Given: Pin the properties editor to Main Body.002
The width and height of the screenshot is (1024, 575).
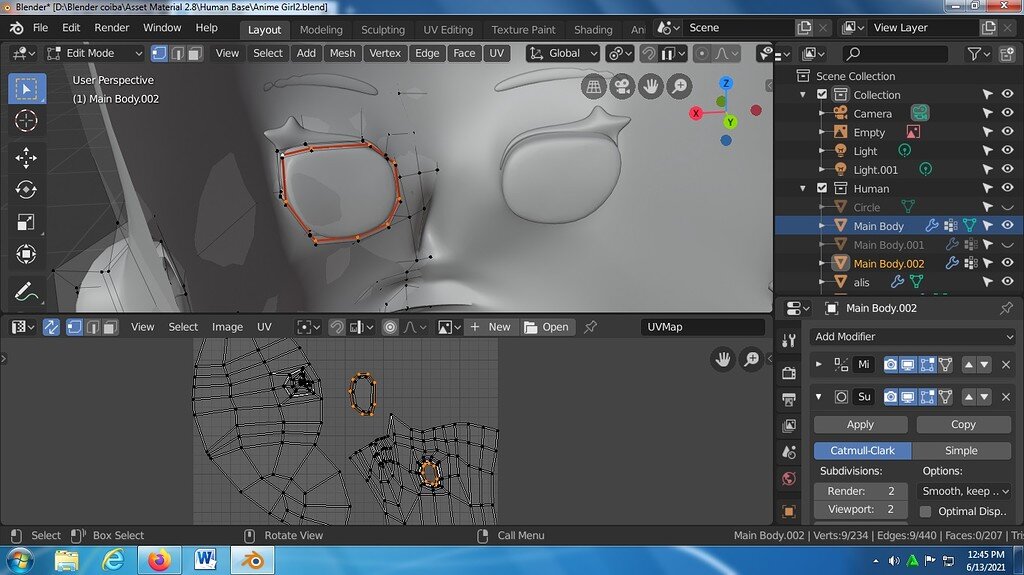Looking at the screenshot, I should pyautogui.click(x=1006, y=308).
